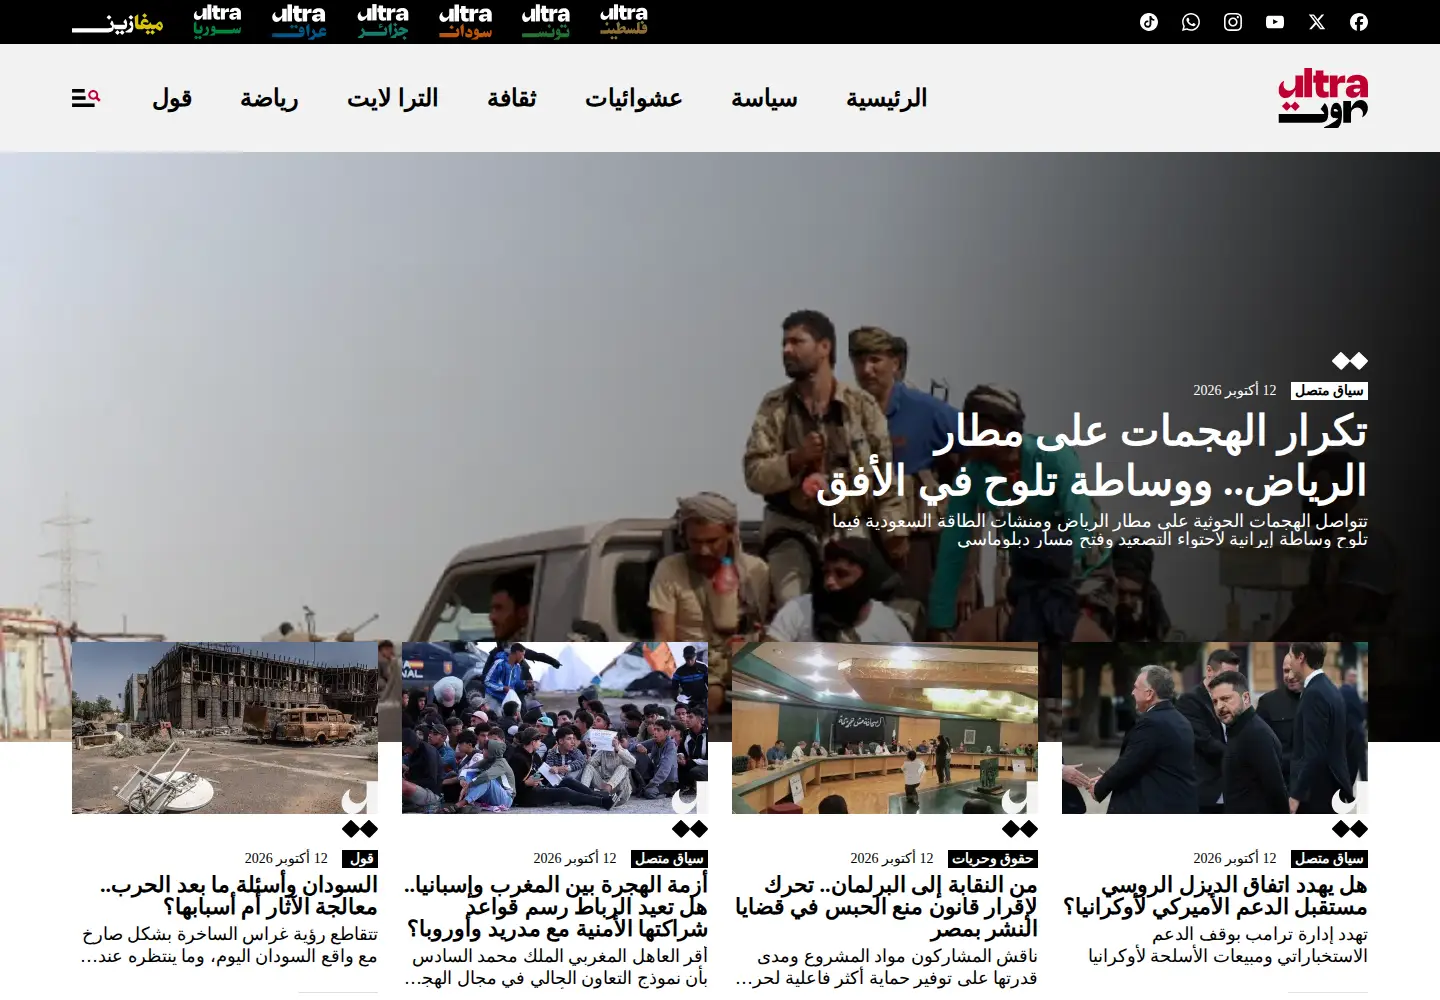The width and height of the screenshot is (1440, 1000).
Task: Open hero headline تكرار الهجمات على مطار الرياض
Action: [1091, 457]
